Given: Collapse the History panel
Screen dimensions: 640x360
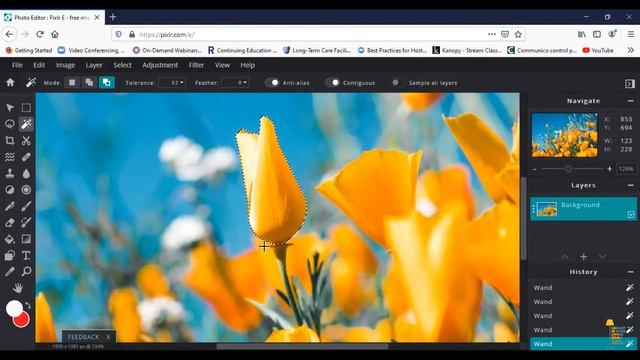Looking at the screenshot, I should pyautogui.click(x=630, y=272).
